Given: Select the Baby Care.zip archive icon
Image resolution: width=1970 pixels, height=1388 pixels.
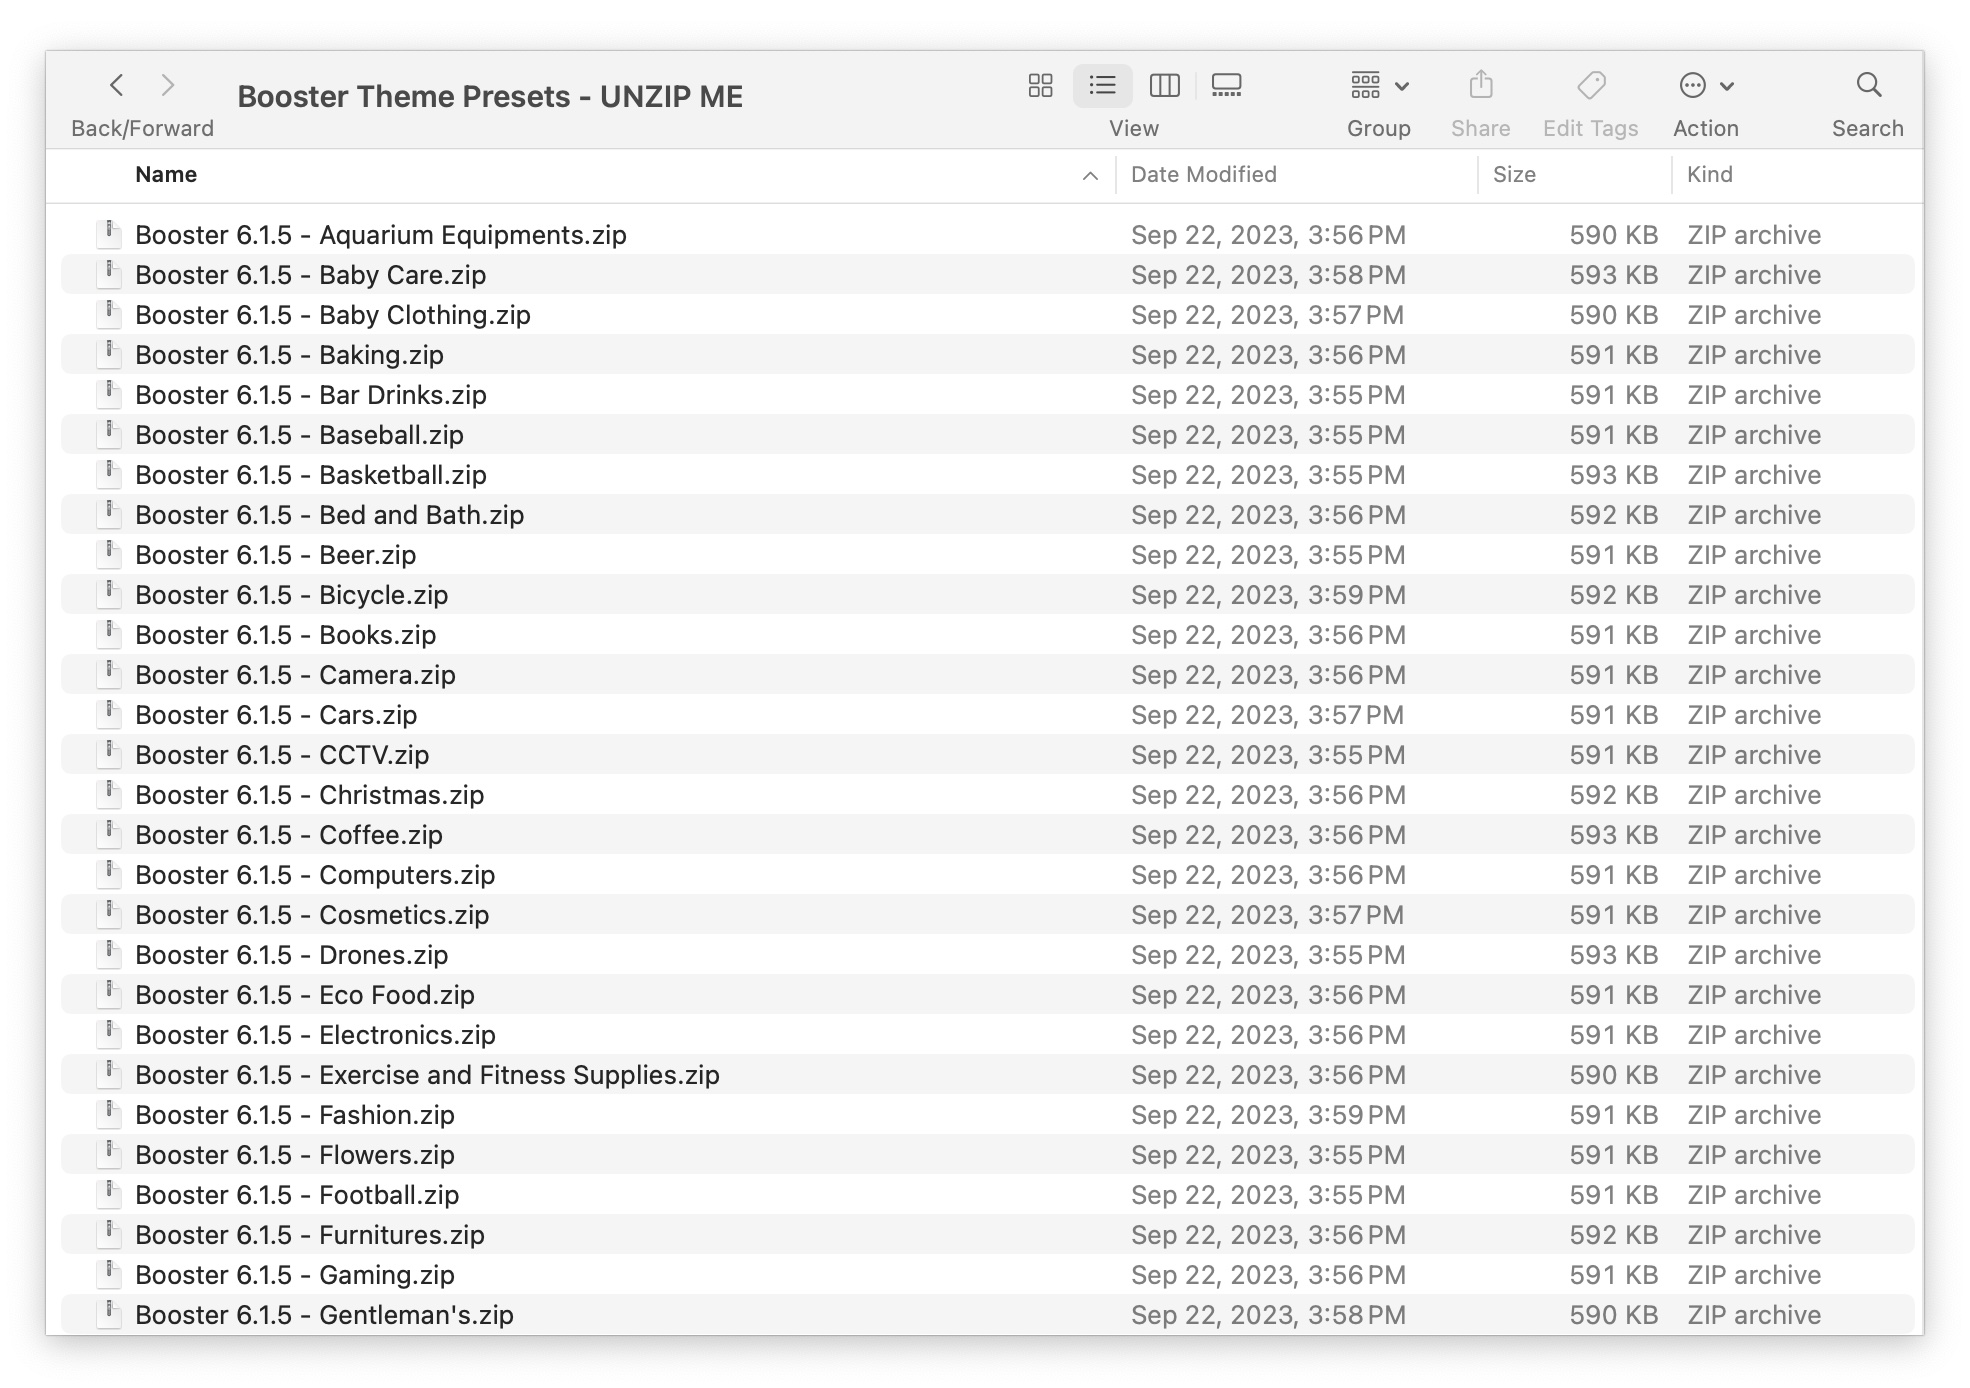Looking at the screenshot, I should point(108,274).
